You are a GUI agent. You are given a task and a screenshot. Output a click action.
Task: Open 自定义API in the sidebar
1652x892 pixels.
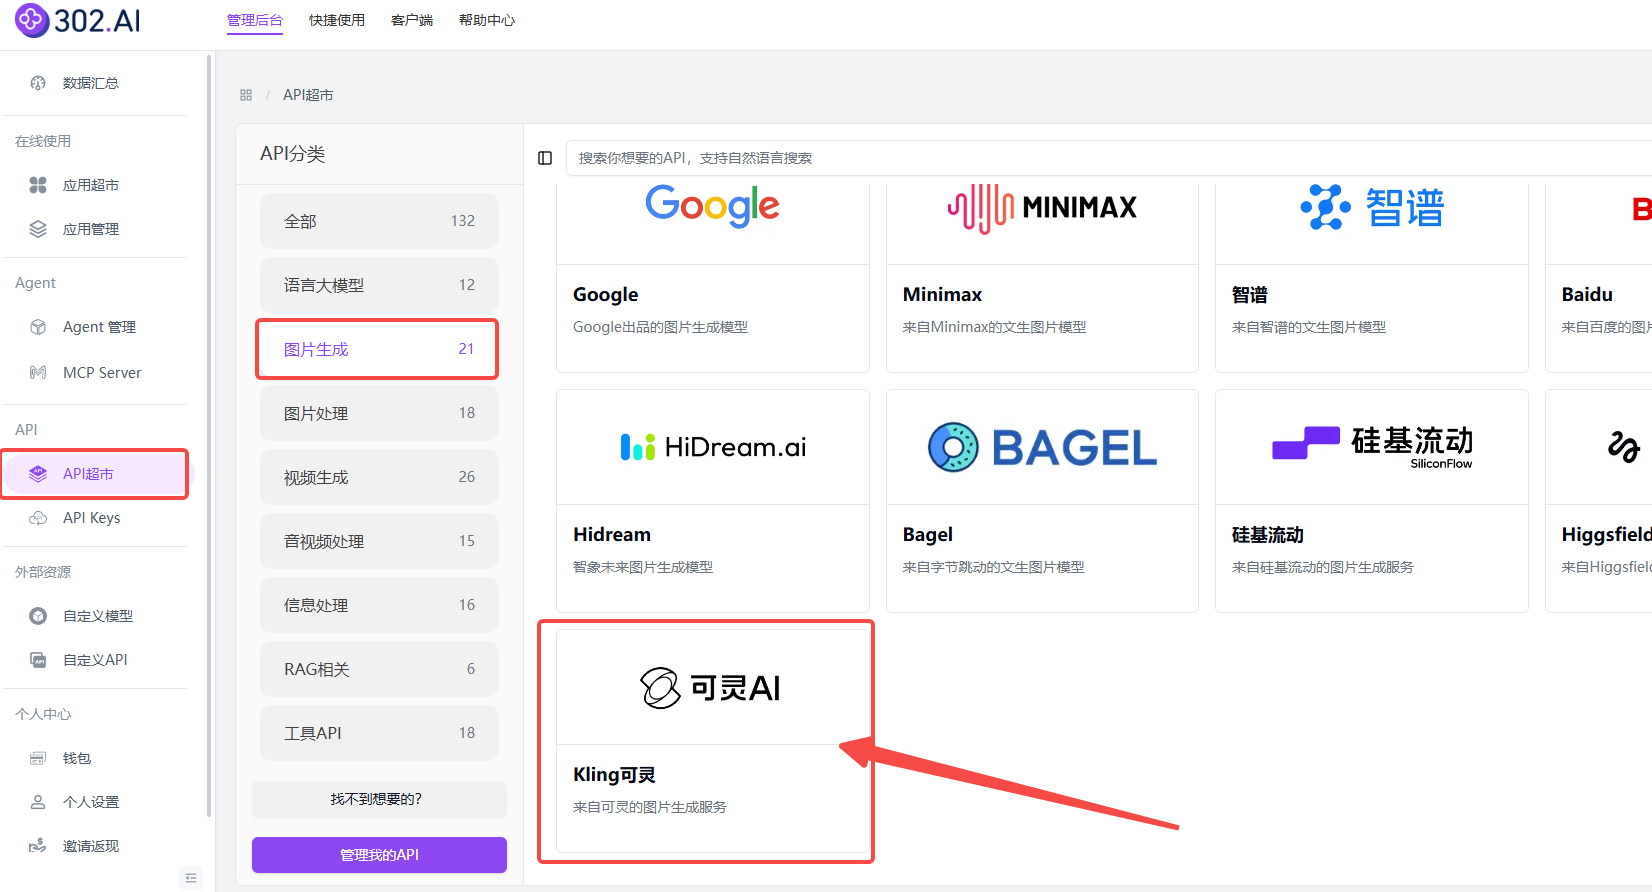95,660
